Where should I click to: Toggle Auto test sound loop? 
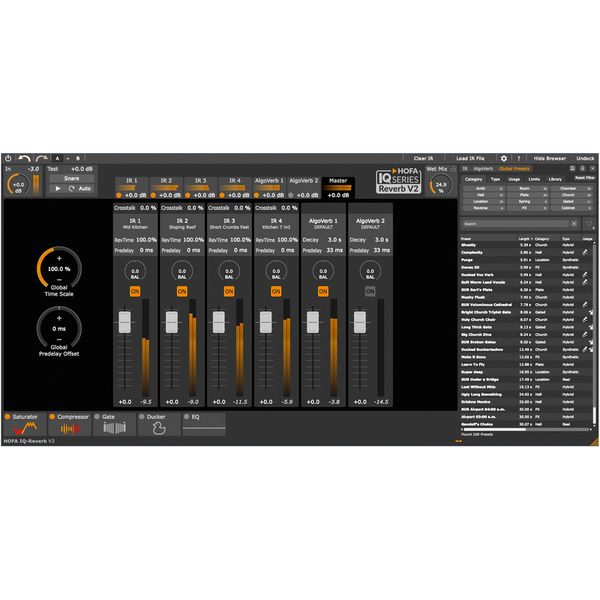coord(80,189)
